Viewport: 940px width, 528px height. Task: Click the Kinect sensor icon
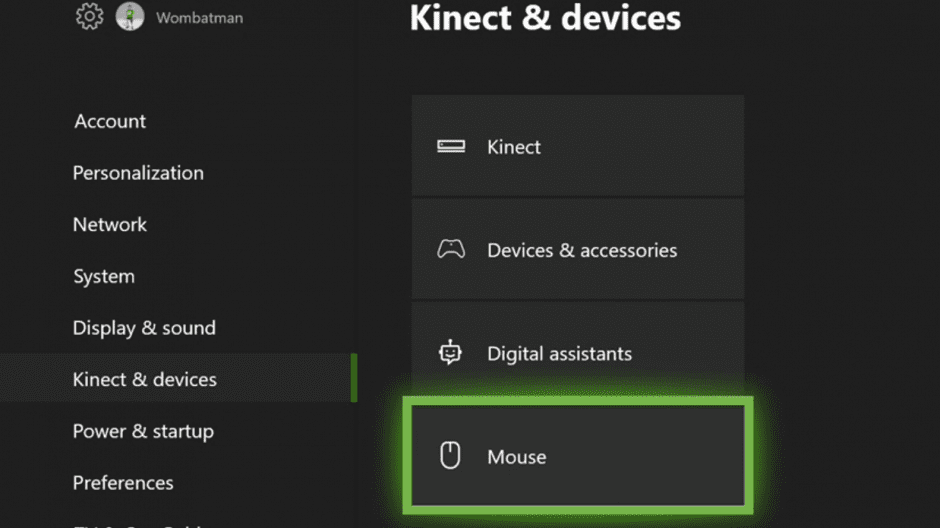(451, 146)
